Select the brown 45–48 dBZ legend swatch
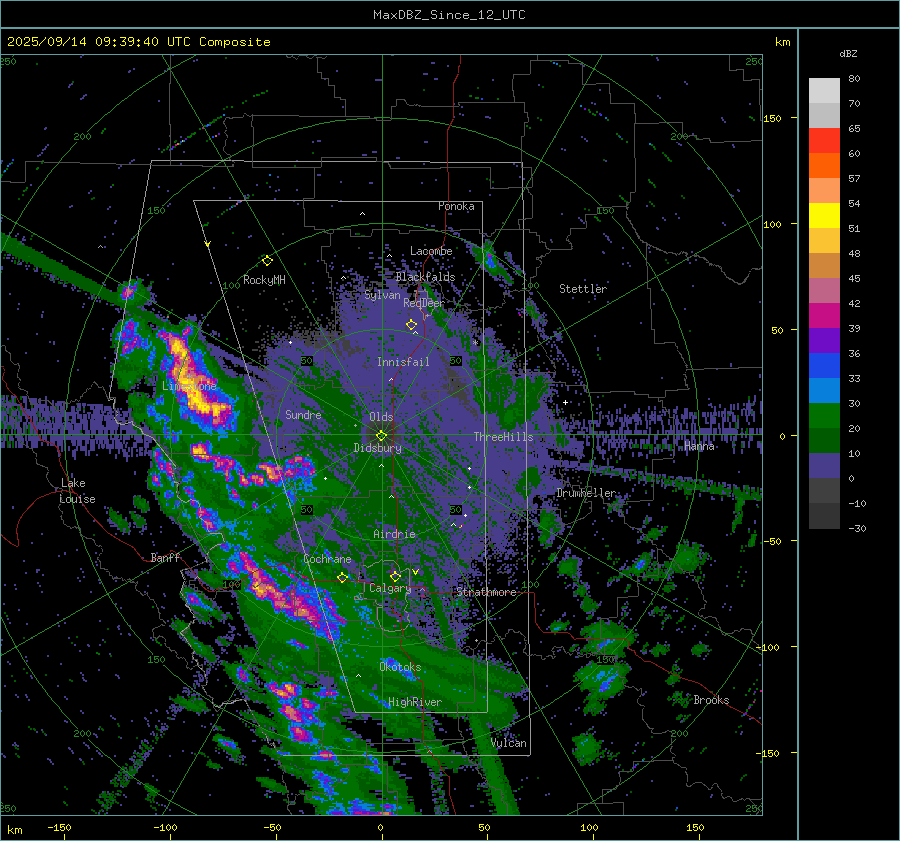The width and height of the screenshot is (900, 841). pos(824,266)
